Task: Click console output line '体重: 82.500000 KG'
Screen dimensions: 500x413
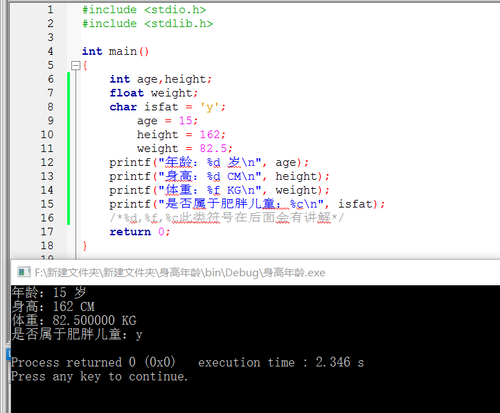Action: (74, 320)
